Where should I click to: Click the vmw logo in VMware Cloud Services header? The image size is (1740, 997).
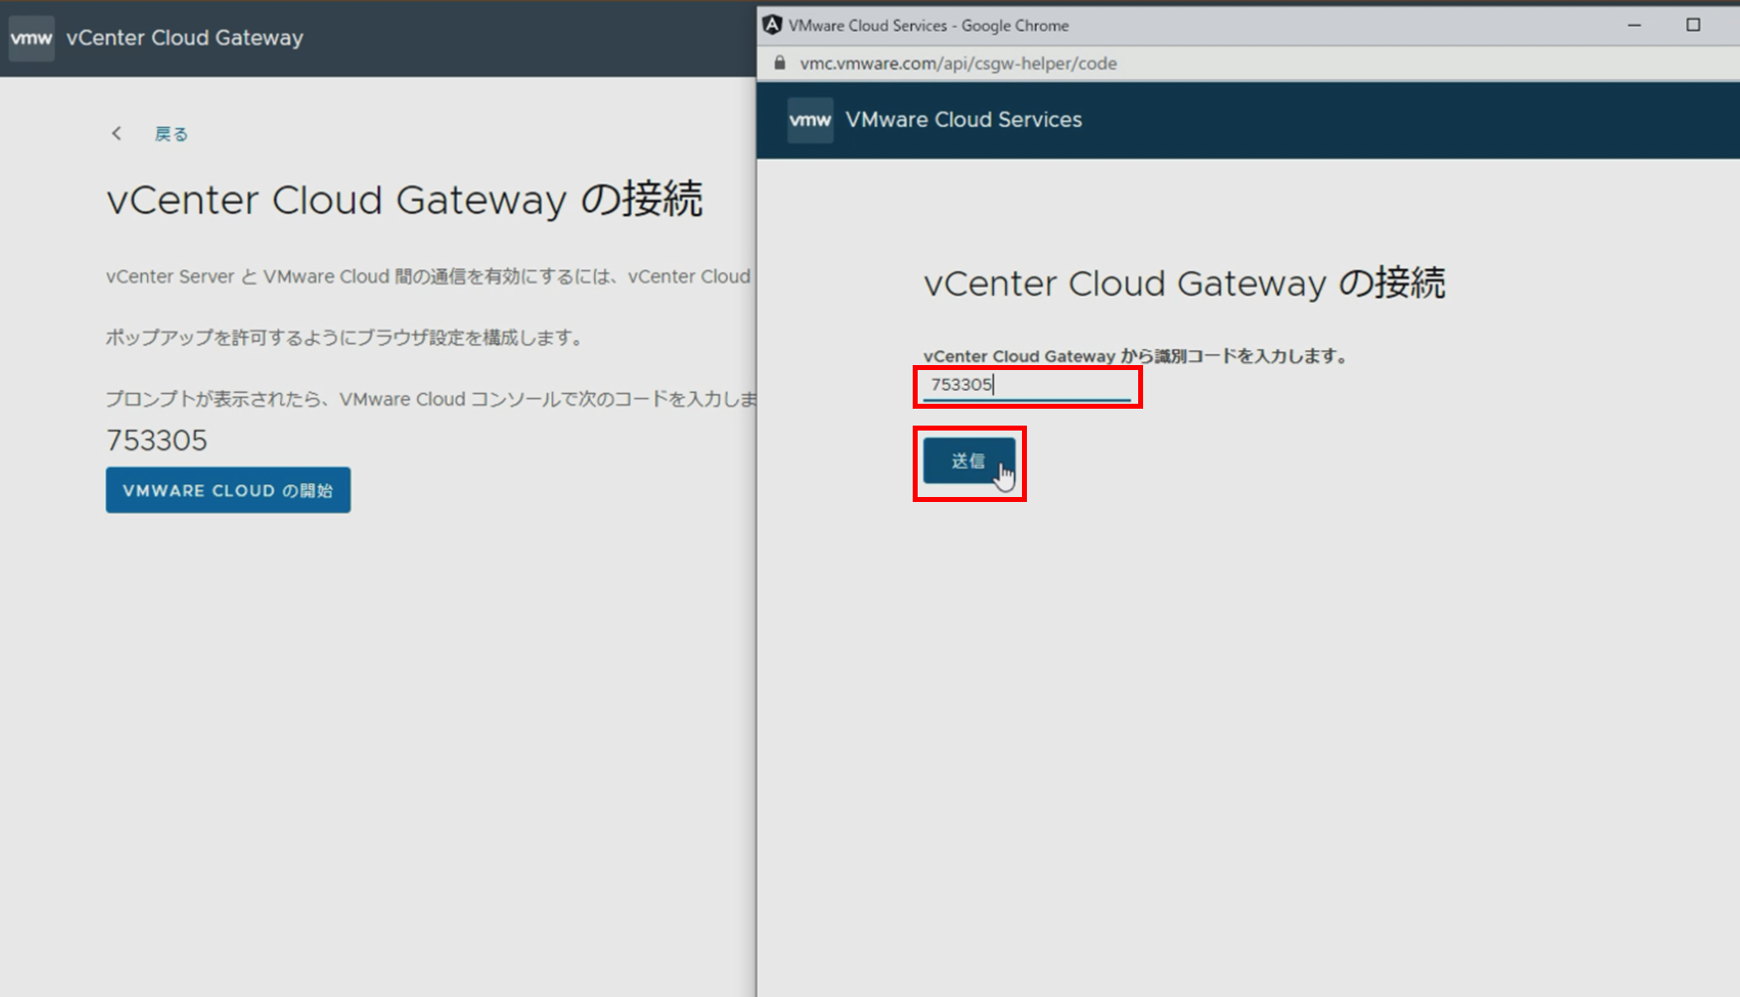[x=810, y=120]
